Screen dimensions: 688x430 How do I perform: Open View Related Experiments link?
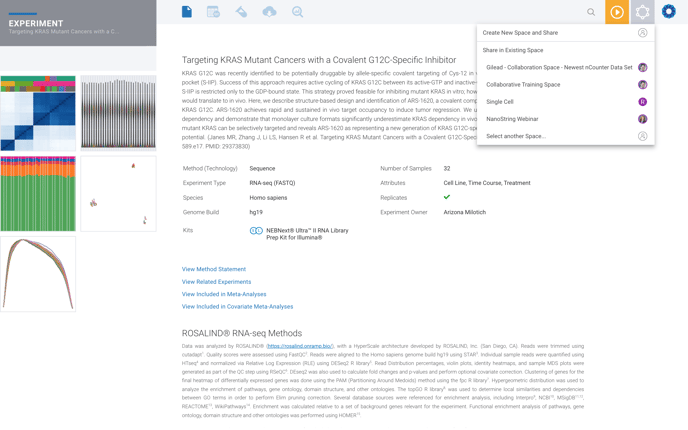tap(216, 282)
